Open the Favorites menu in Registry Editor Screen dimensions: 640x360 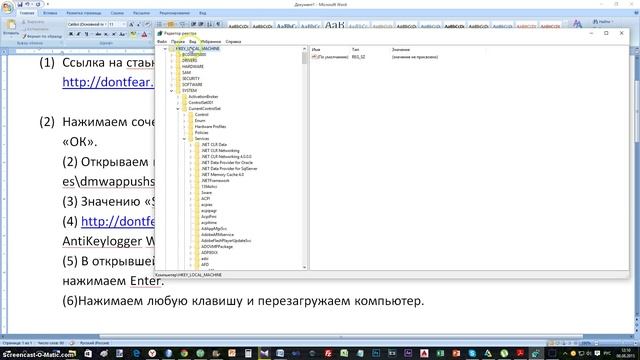211,42
